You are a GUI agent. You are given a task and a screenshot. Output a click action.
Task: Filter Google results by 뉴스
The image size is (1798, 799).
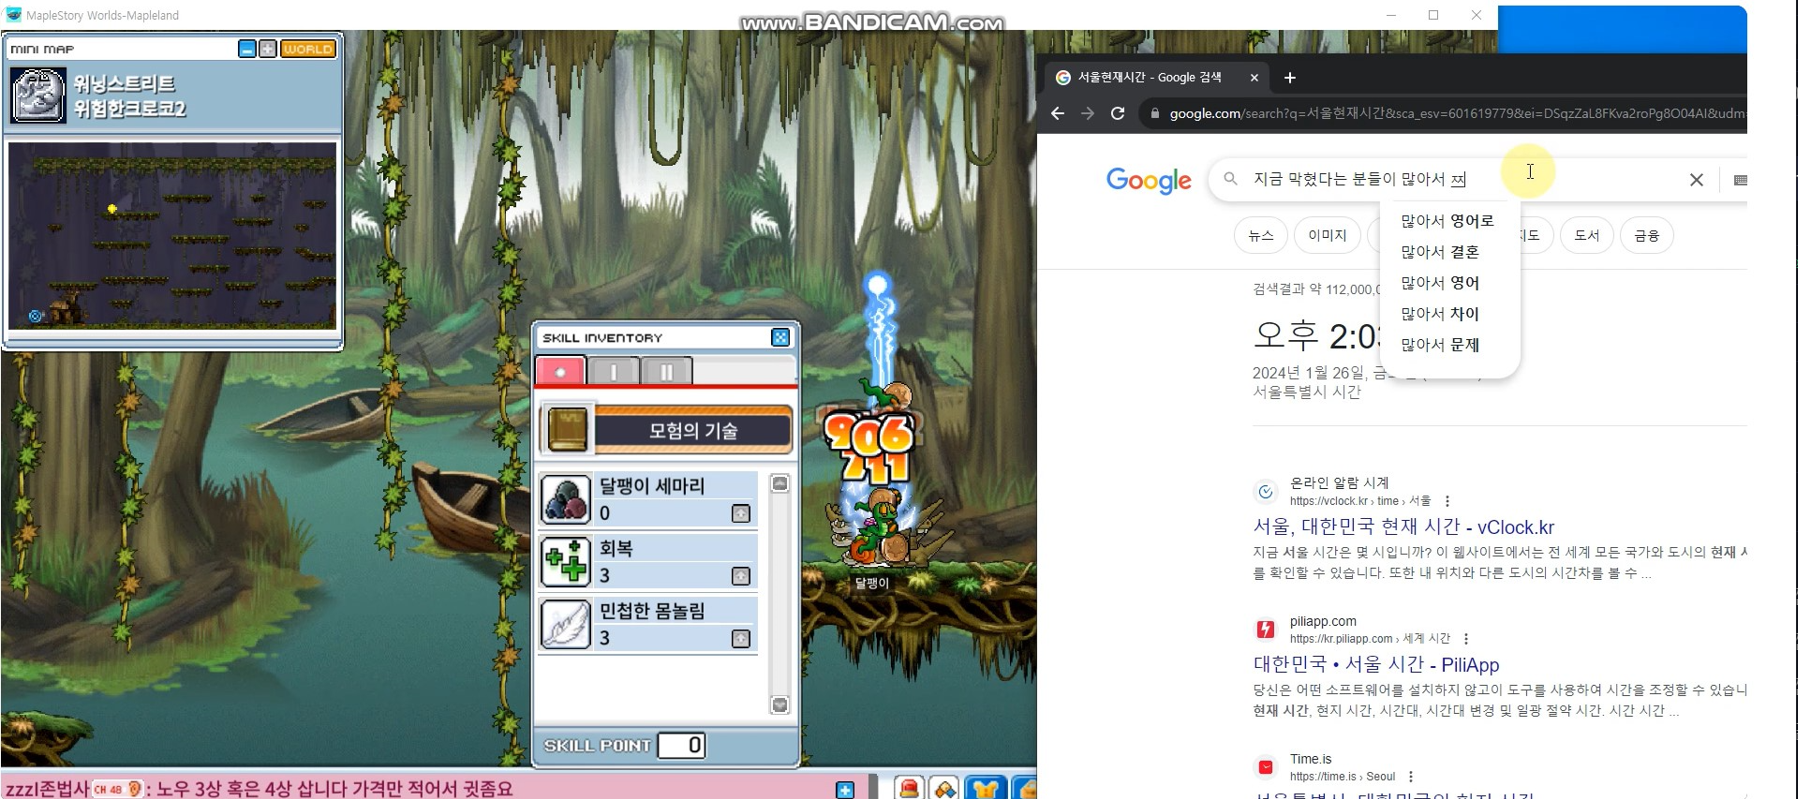1261,236
